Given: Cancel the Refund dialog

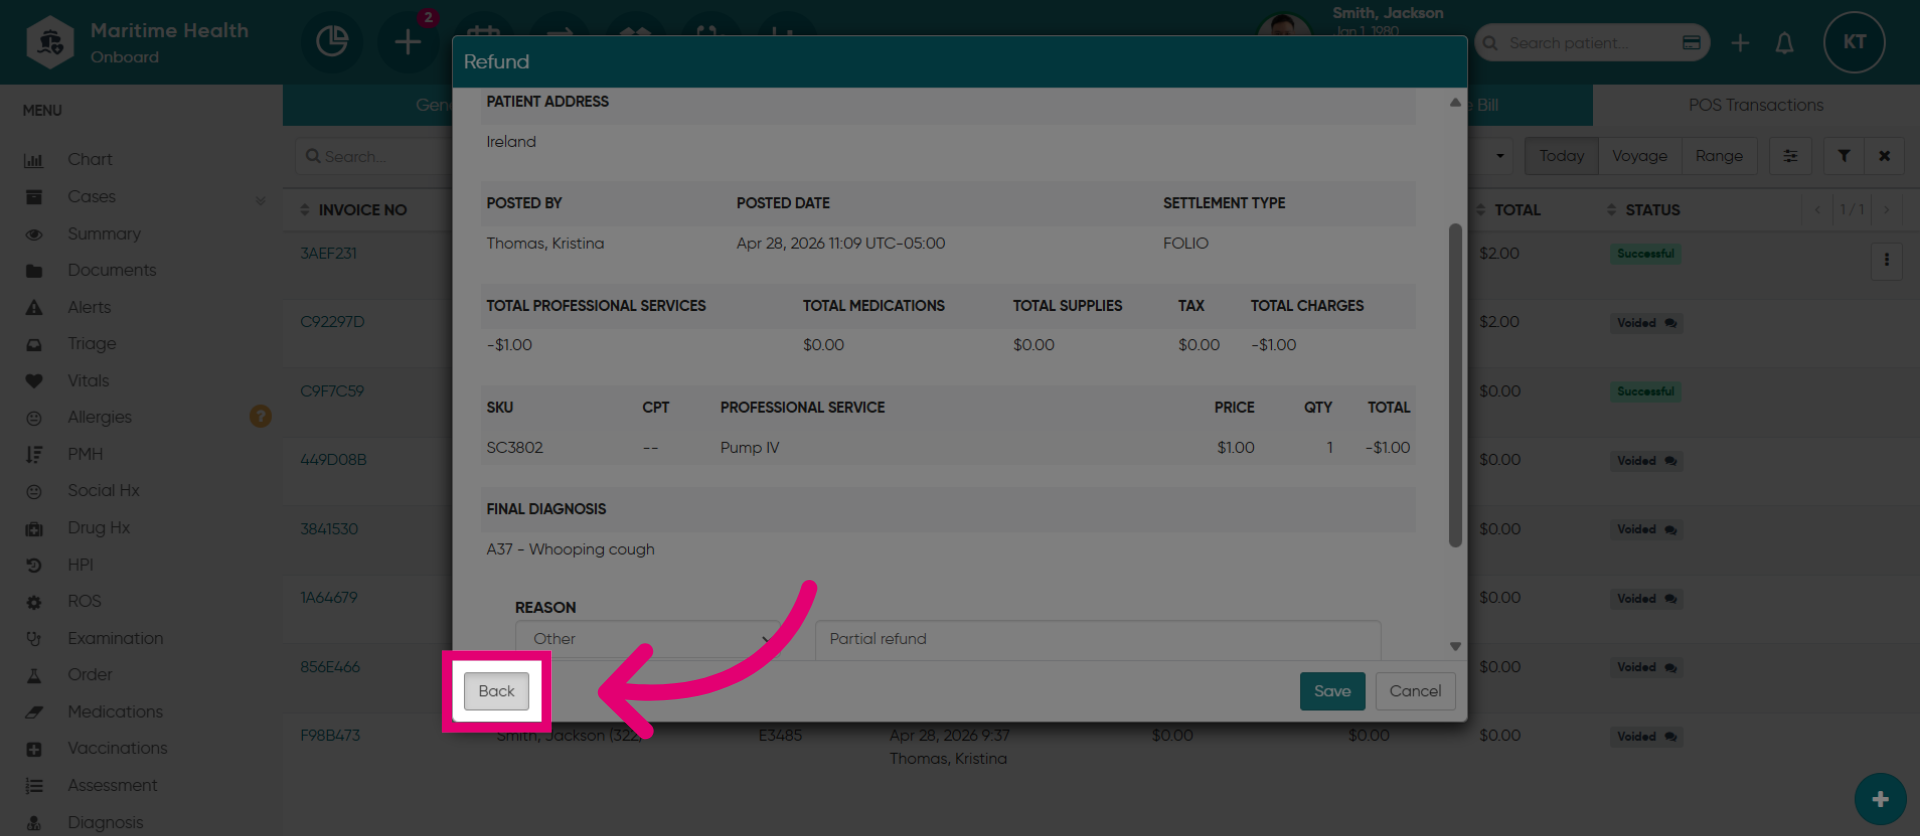Looking at the screenshot, I should 1415,691.
